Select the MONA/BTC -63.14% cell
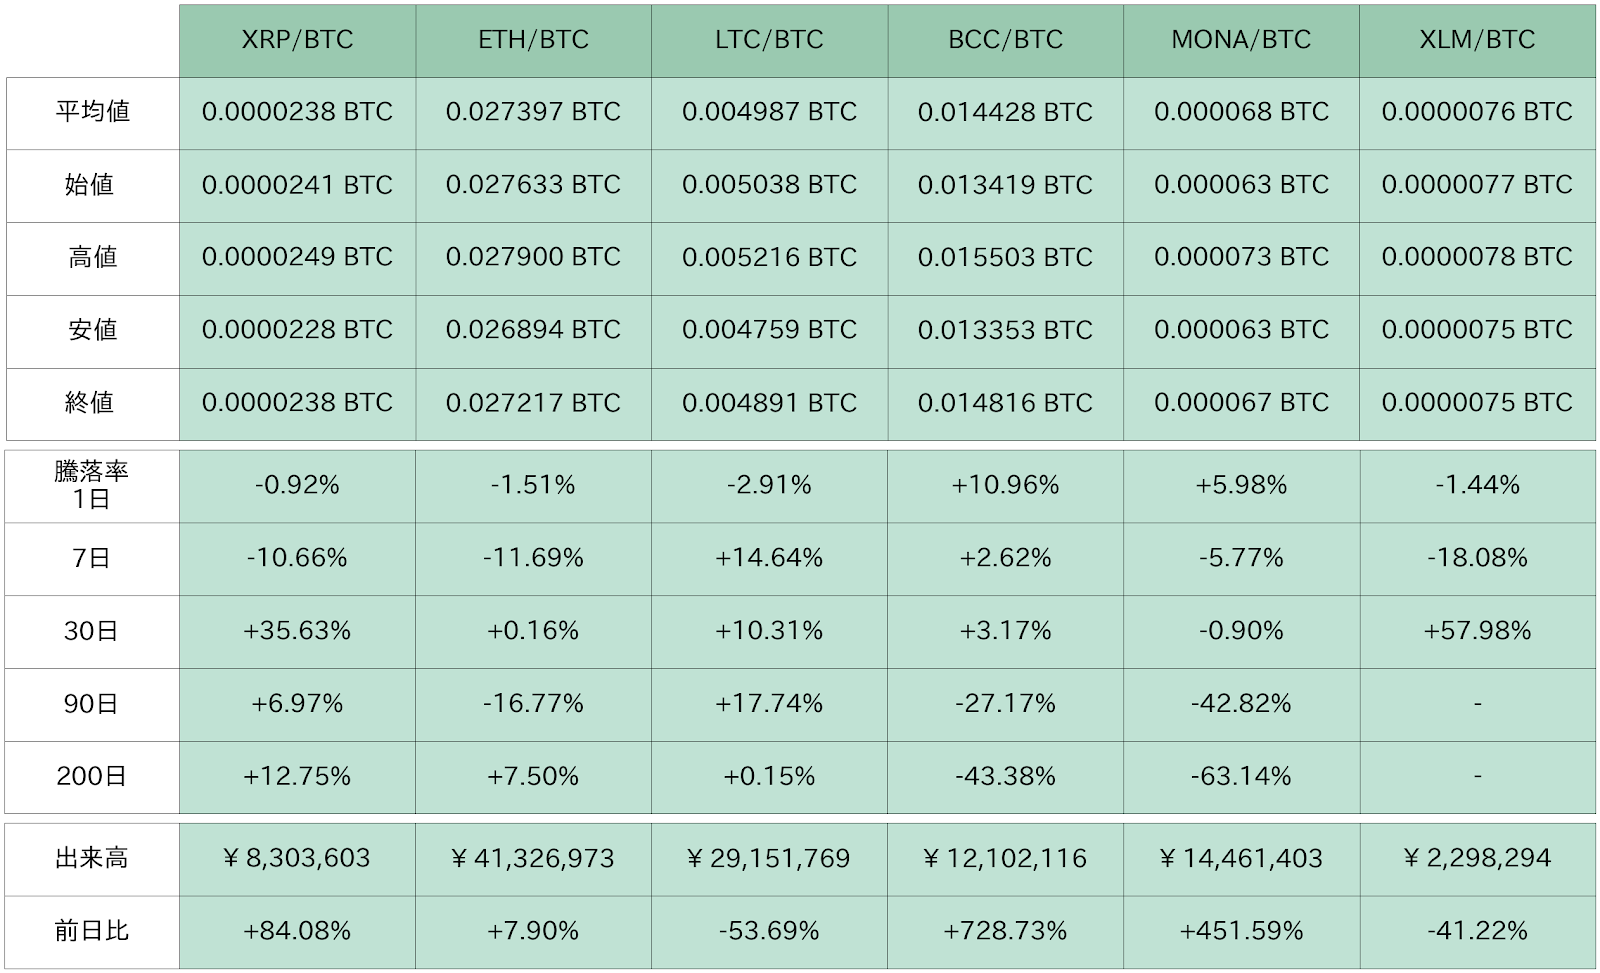 (x=1241, y=776)
